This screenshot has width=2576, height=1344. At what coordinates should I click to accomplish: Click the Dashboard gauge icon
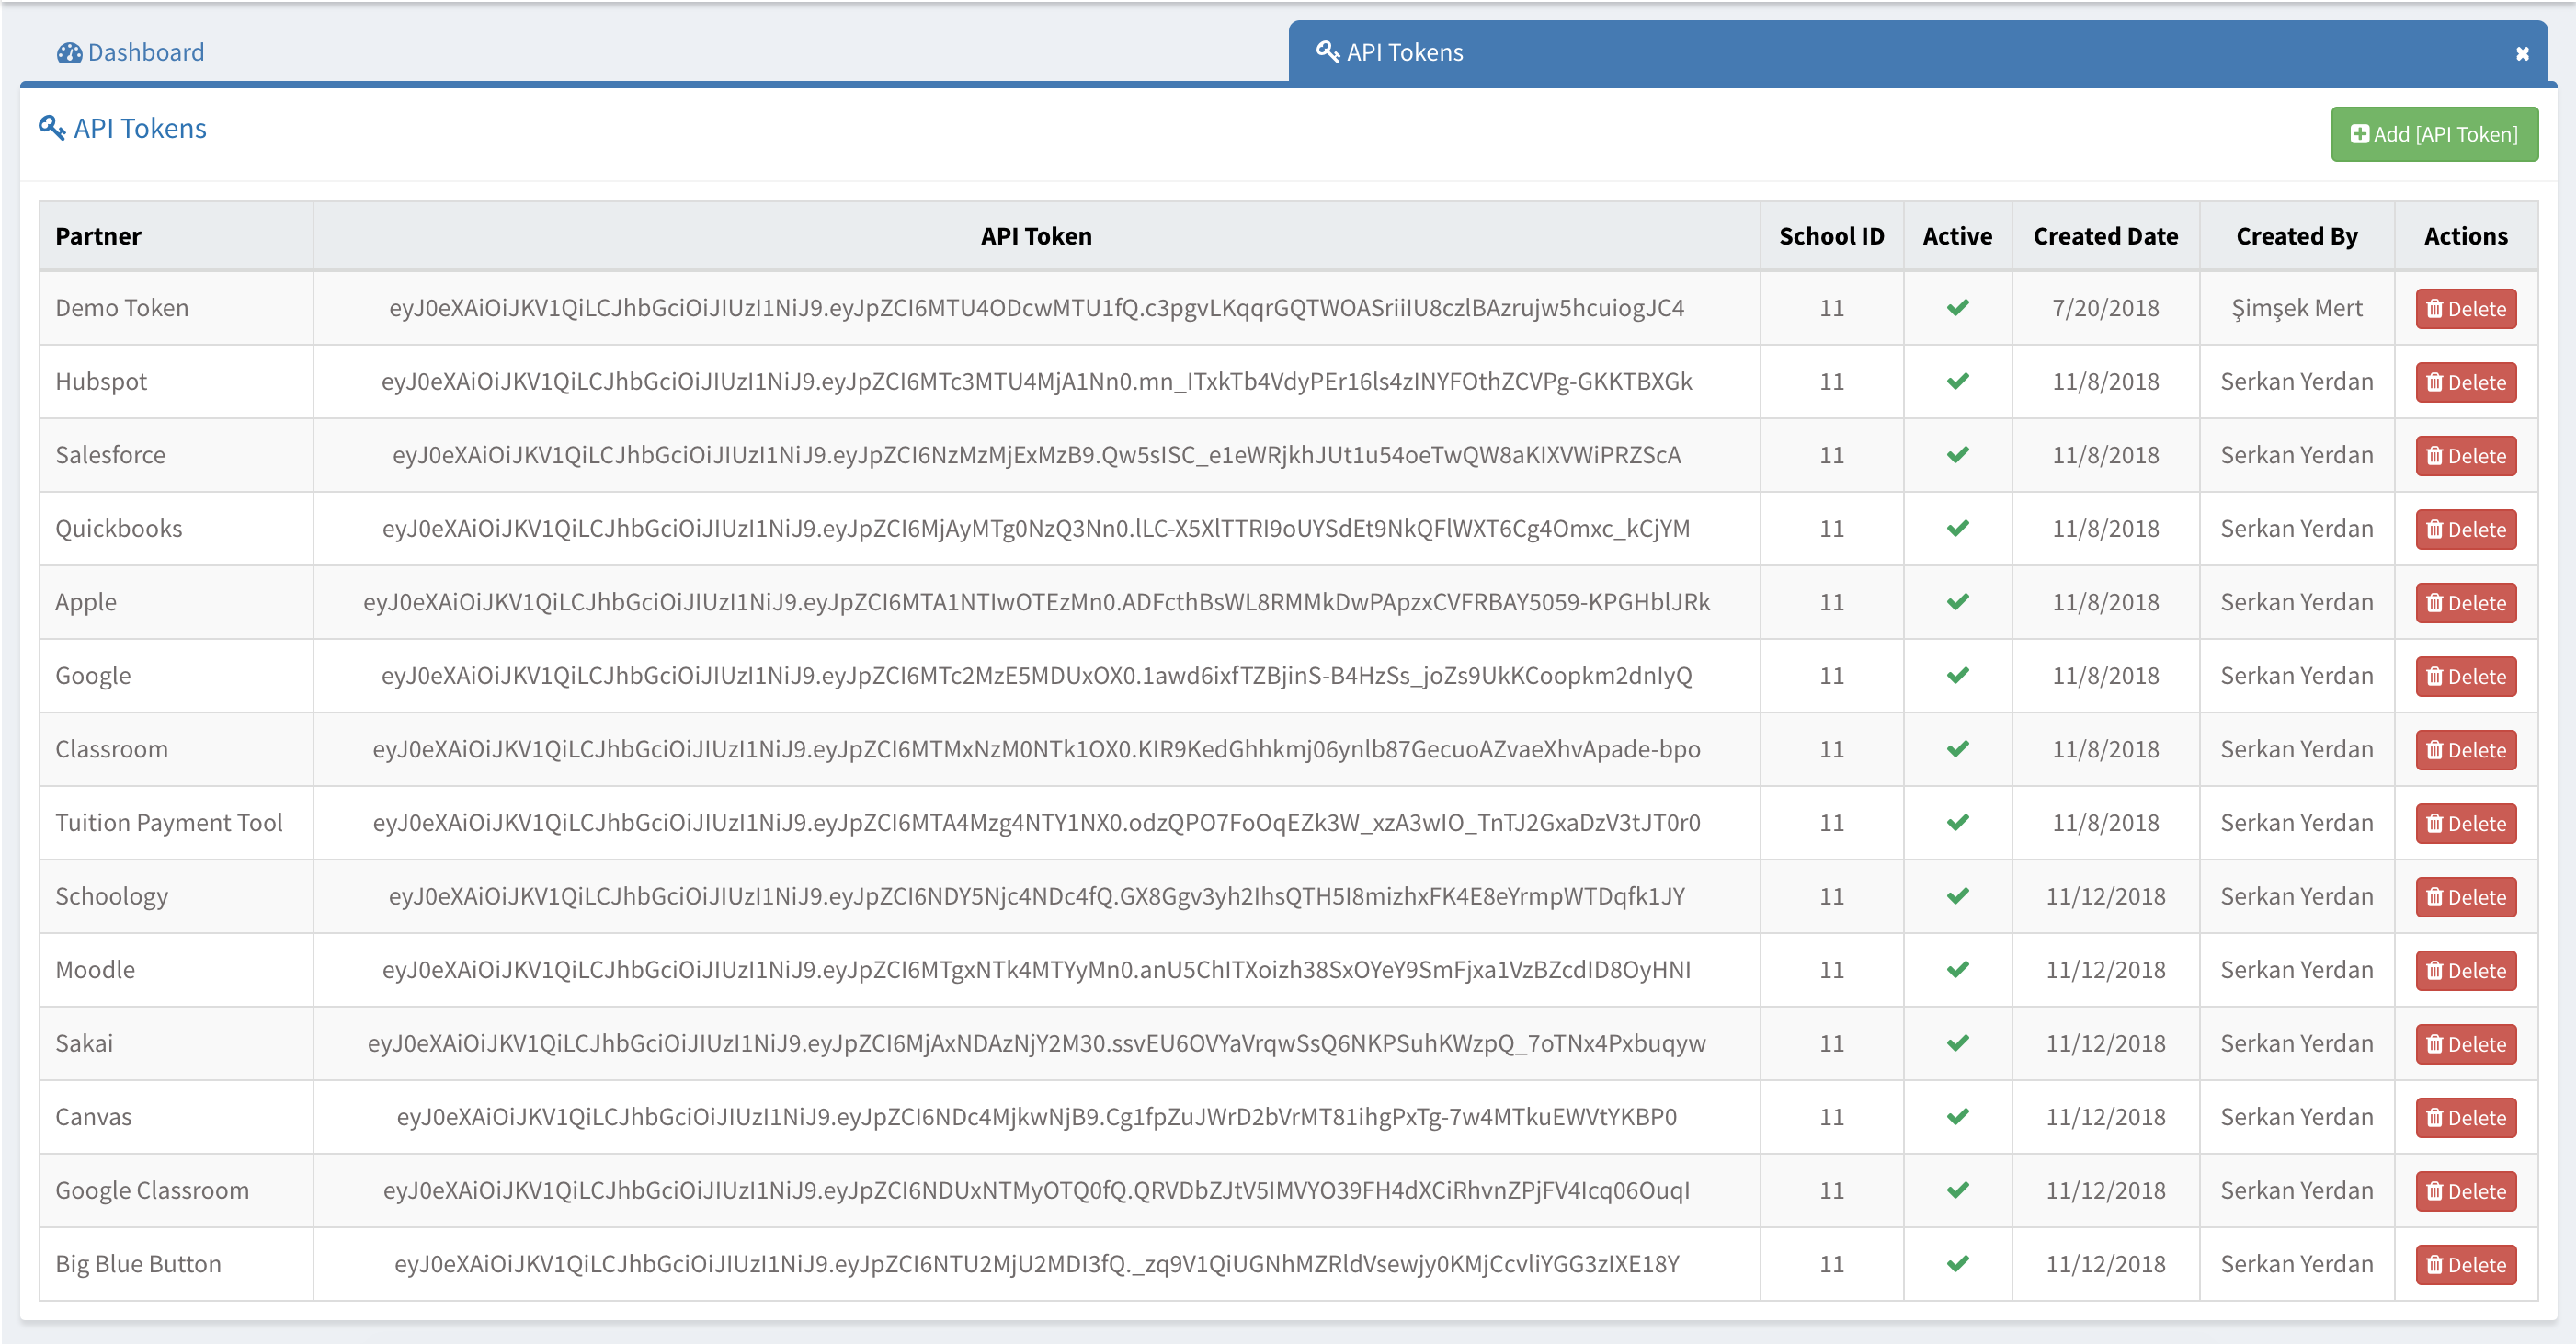pyautogui.click(x=69, y=52)
